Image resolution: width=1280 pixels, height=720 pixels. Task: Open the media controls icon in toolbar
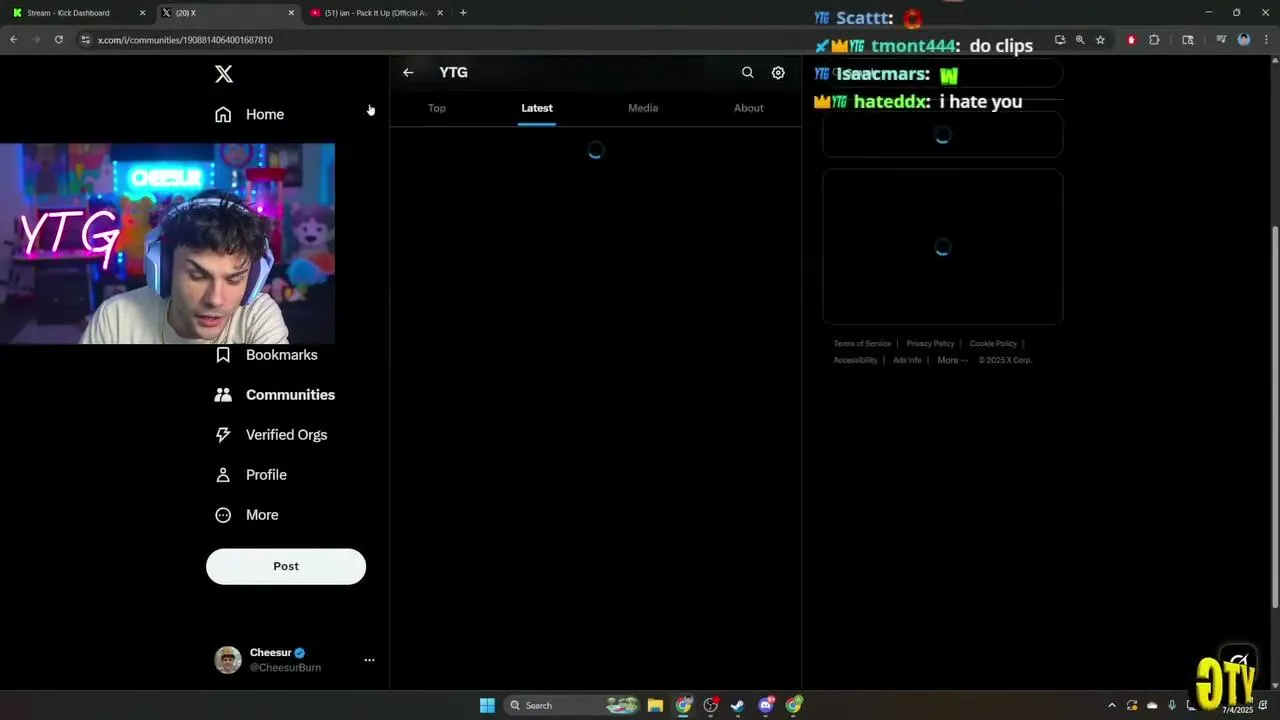tap(1221, 40)
